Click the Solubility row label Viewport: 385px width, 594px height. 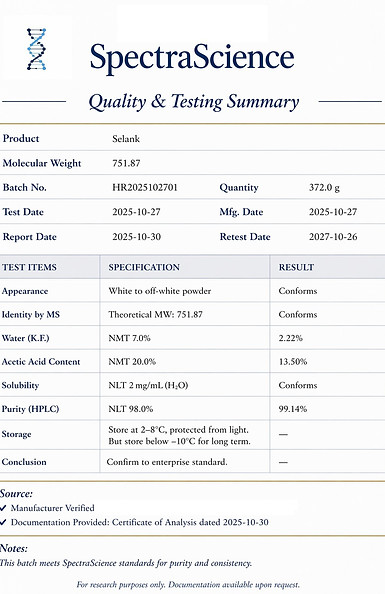tap(20, 385)
